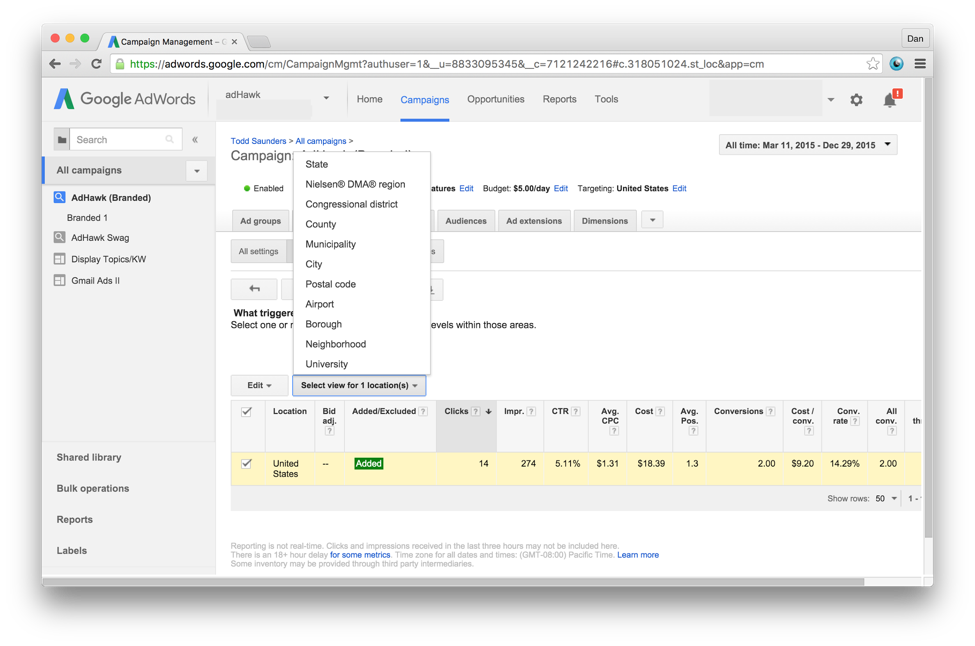Switch to the Ad extensions tab
Screen dimensions: 975x646
pos(534,221)
